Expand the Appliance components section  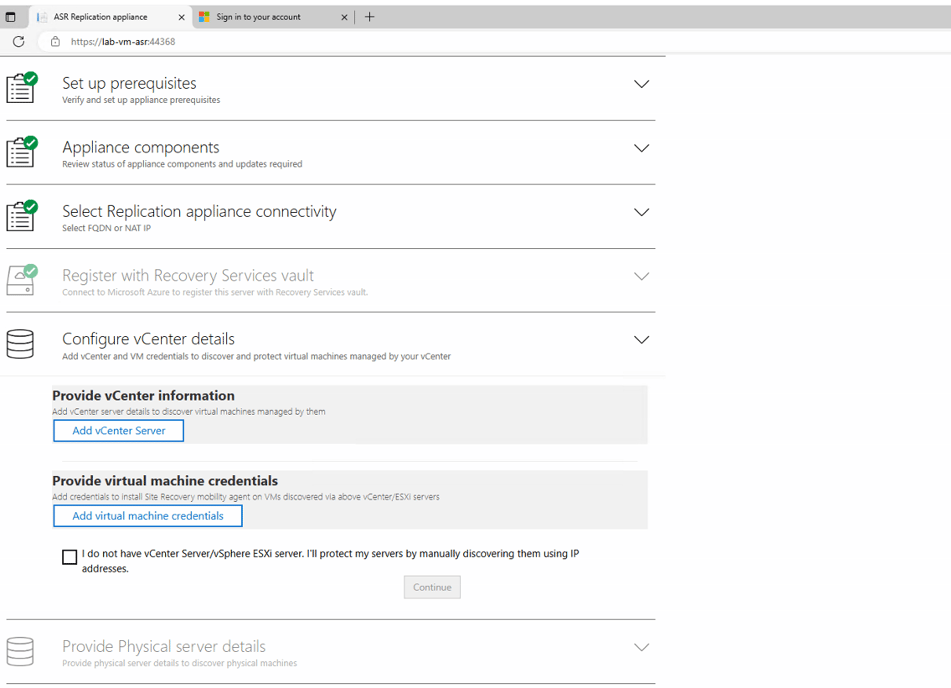click(642, 148)
